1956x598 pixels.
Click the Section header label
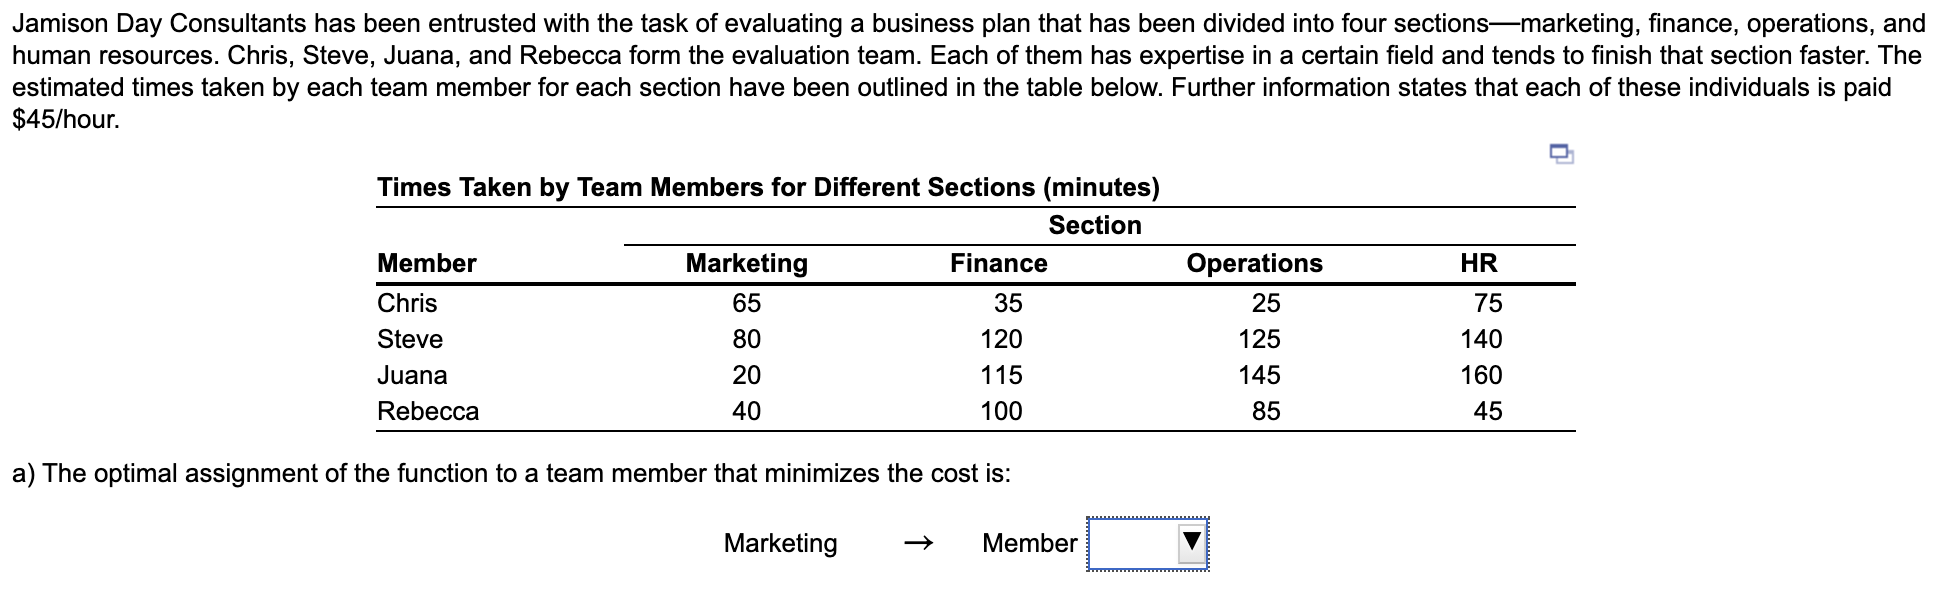(x=1096, y=225)
